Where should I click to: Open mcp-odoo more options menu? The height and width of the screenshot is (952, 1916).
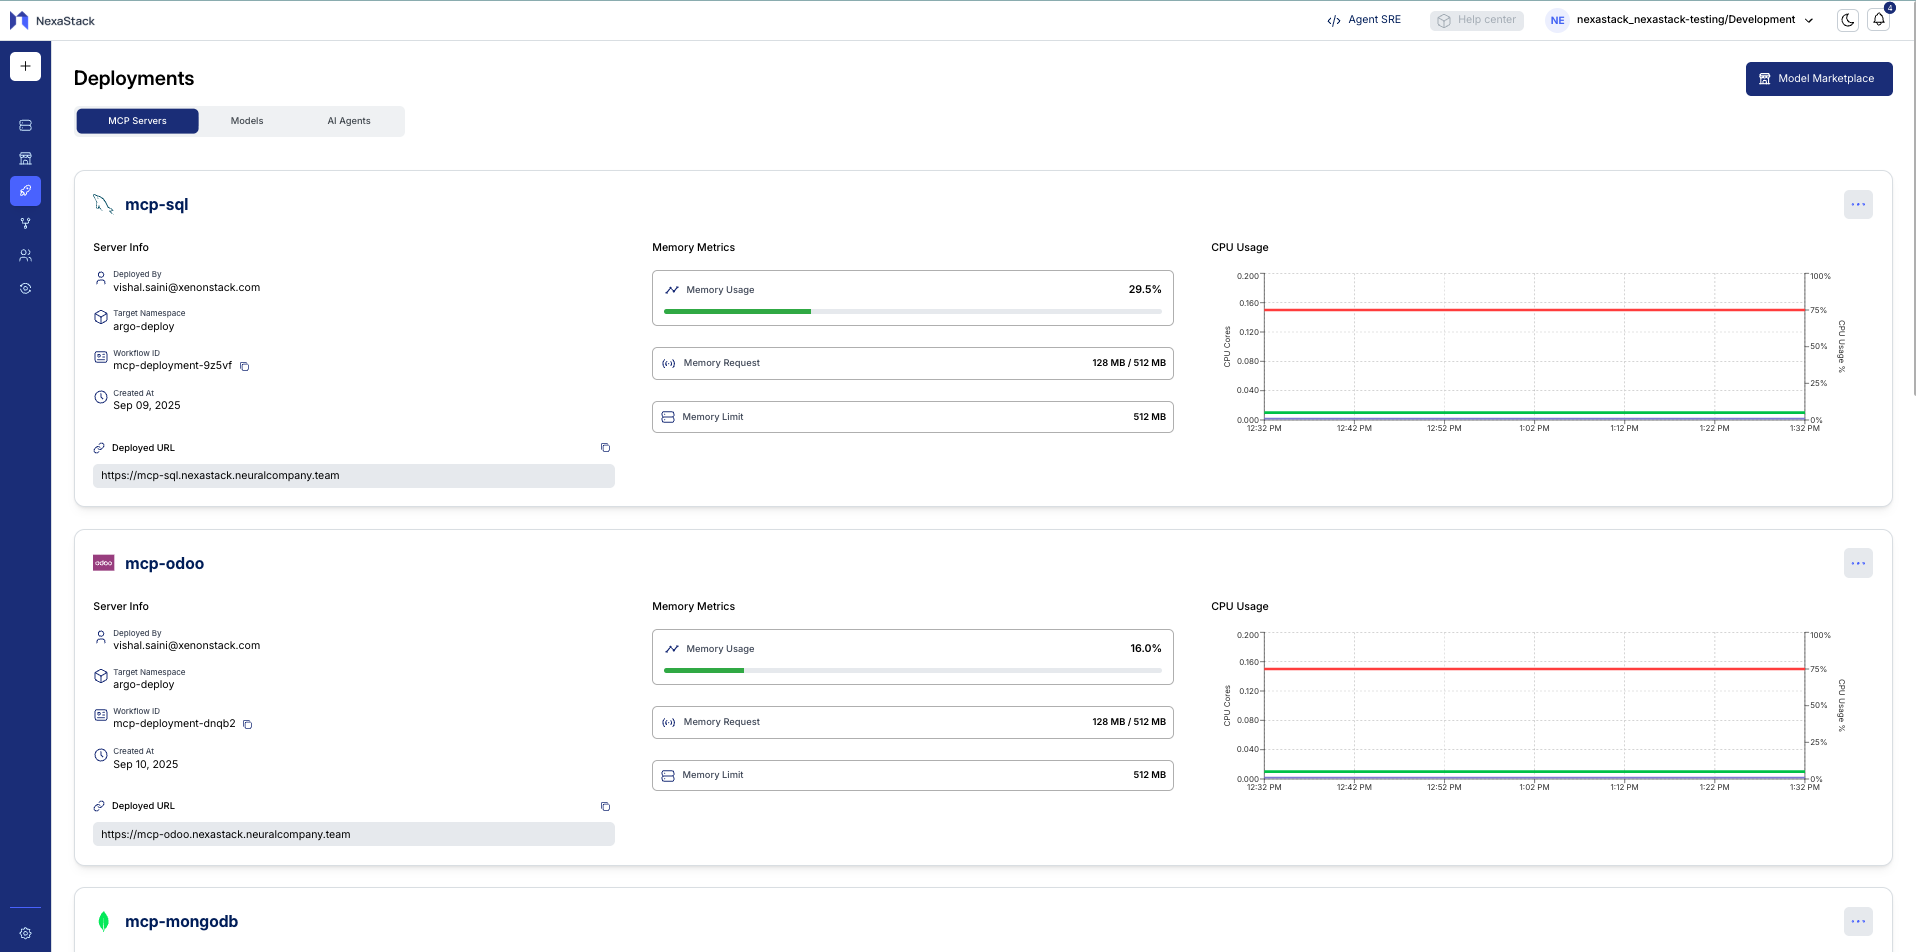[1857, 563]
